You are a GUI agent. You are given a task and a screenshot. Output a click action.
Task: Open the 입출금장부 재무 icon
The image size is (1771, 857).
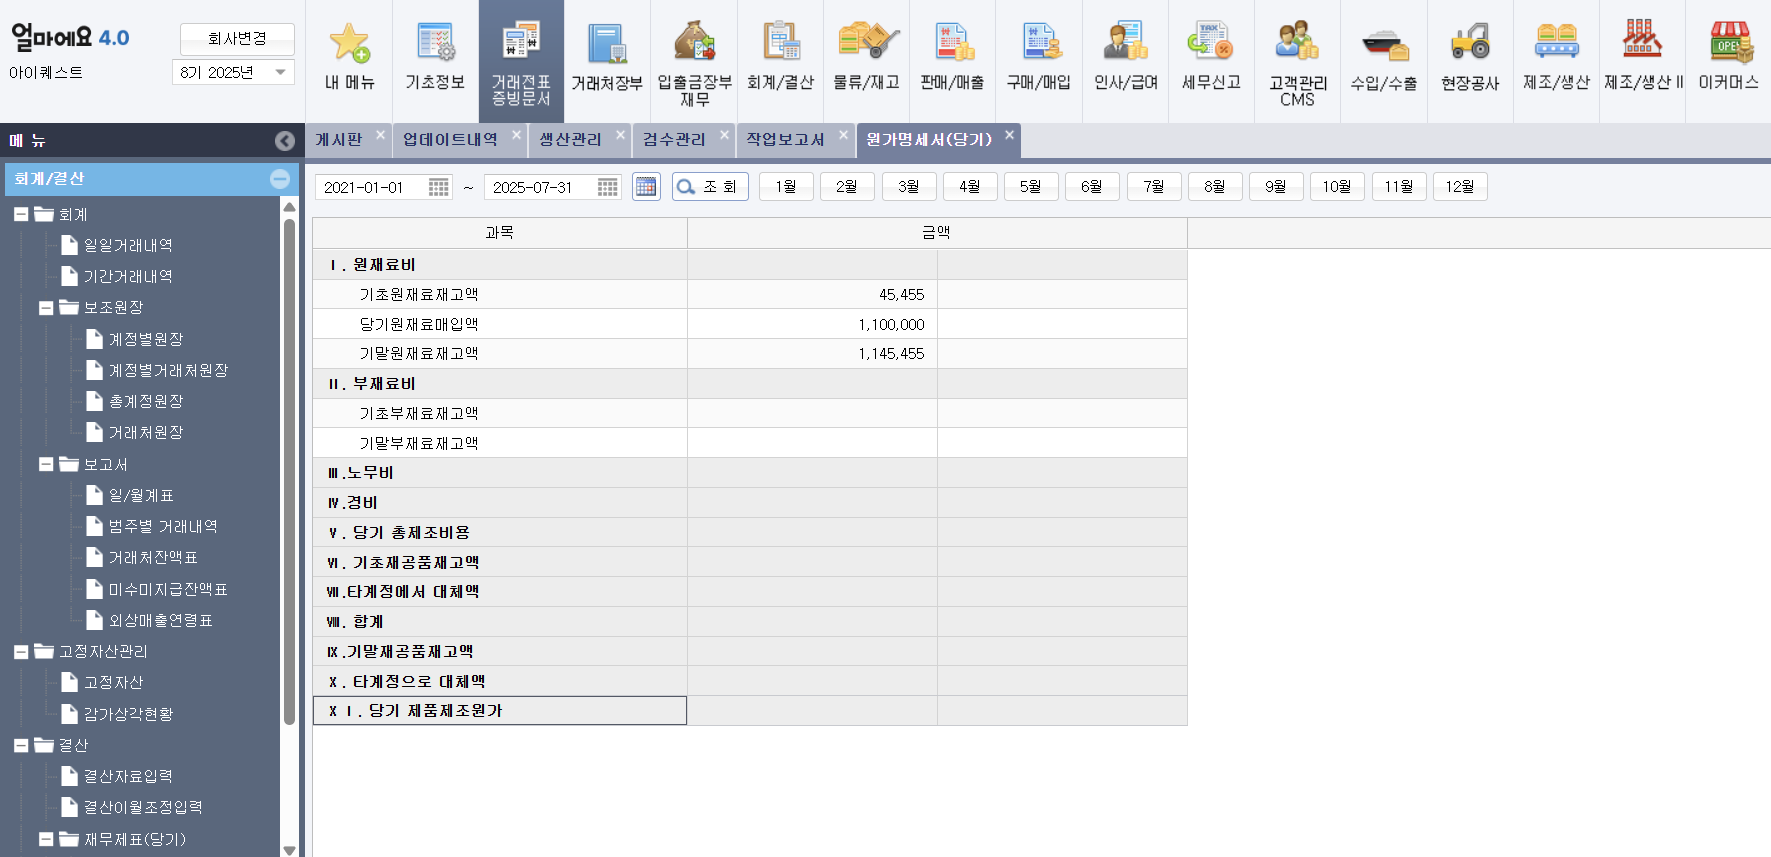(x=694, y=42)
